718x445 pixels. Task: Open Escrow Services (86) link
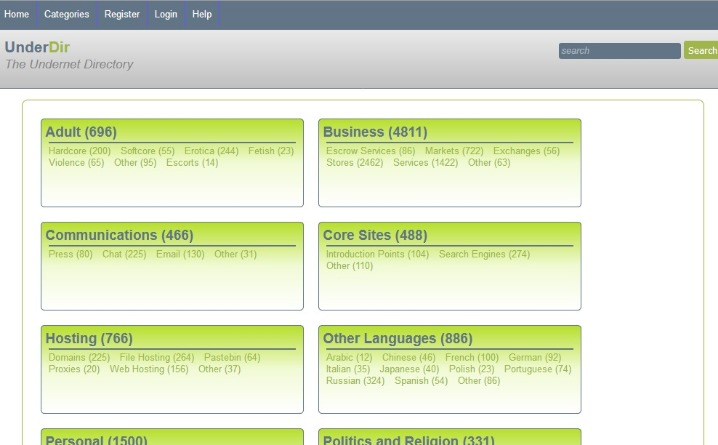click(x=370, y=151)
